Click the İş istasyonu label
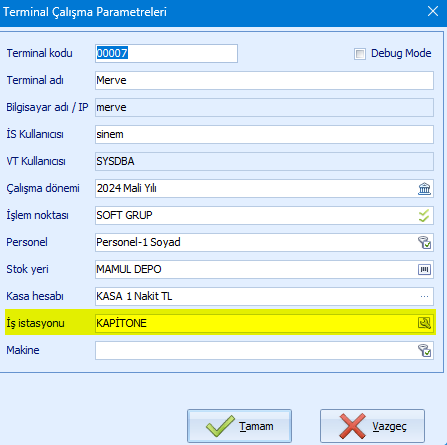This screenshot has height=445, width=447. tap(35, 323)
